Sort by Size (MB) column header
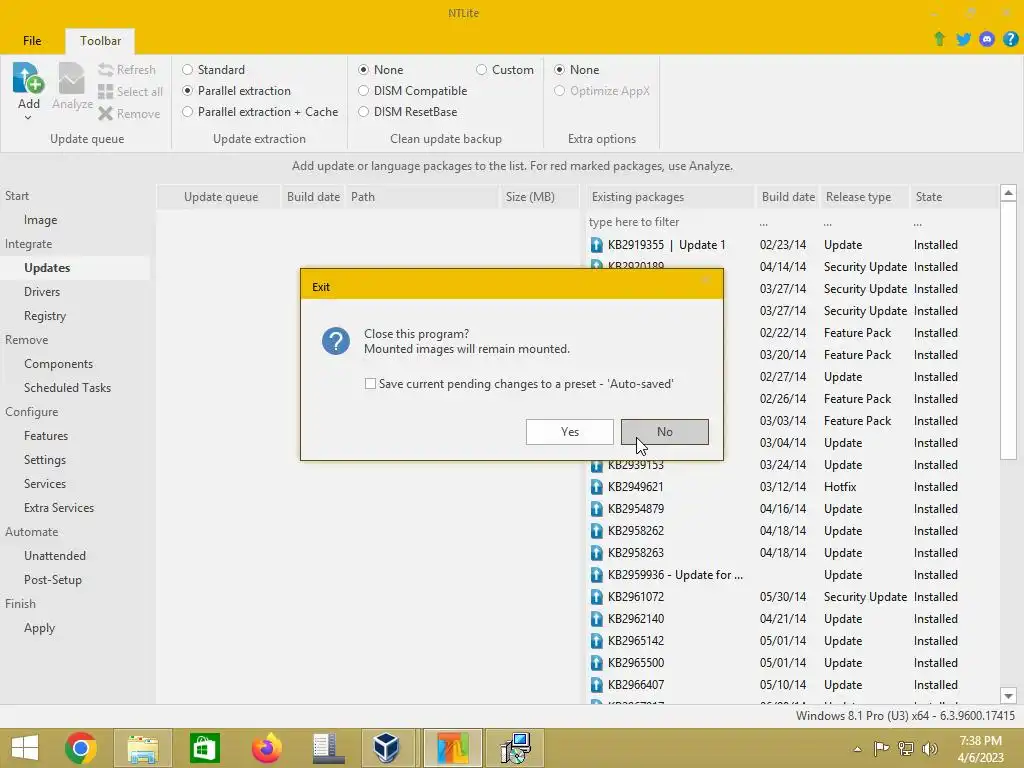 click(x=538, y=197)
